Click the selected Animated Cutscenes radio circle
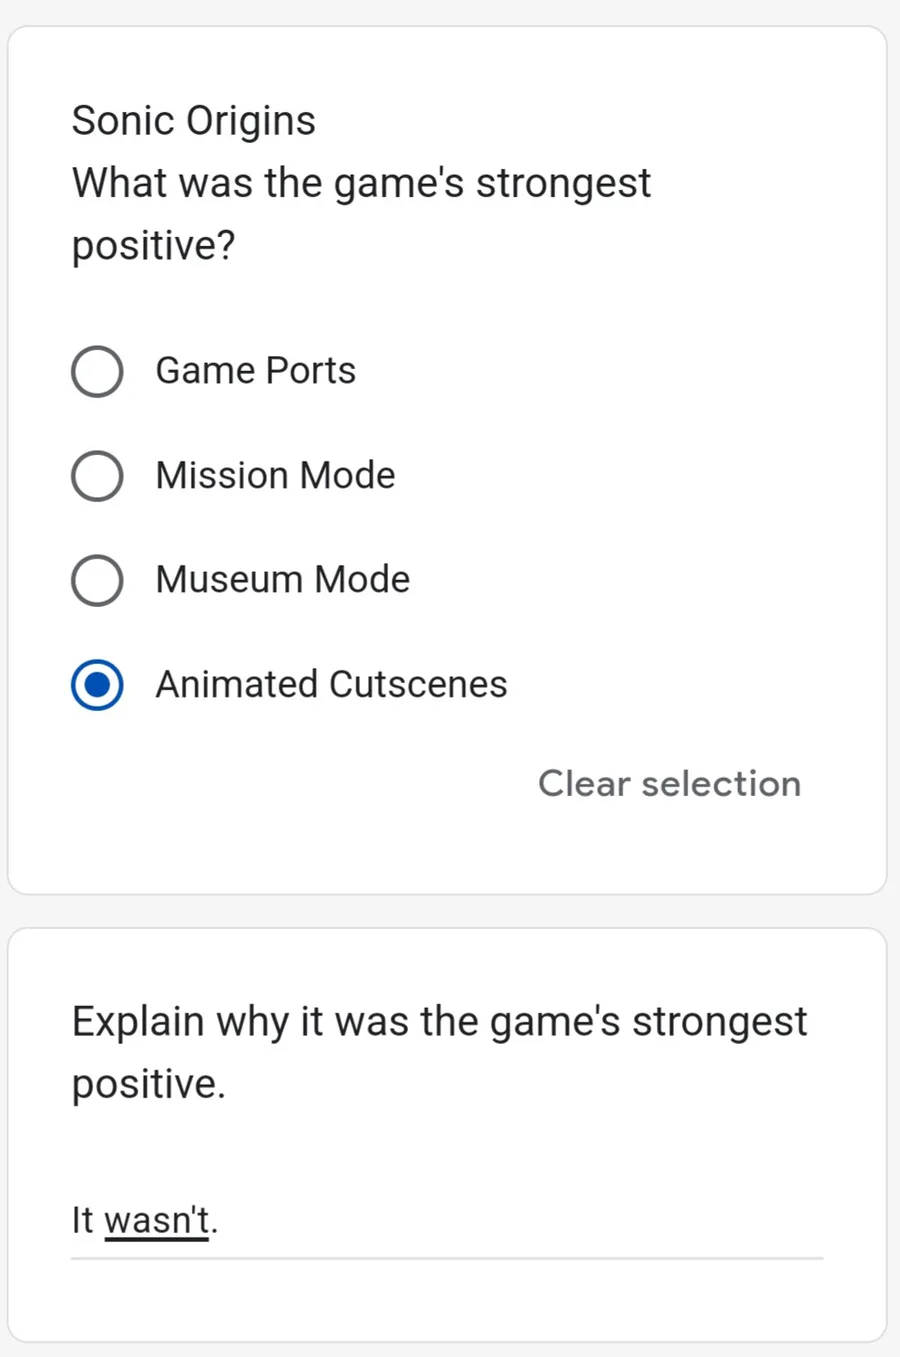The width and height of the screenshot is (900, 1357). click(x=97, y=685)
